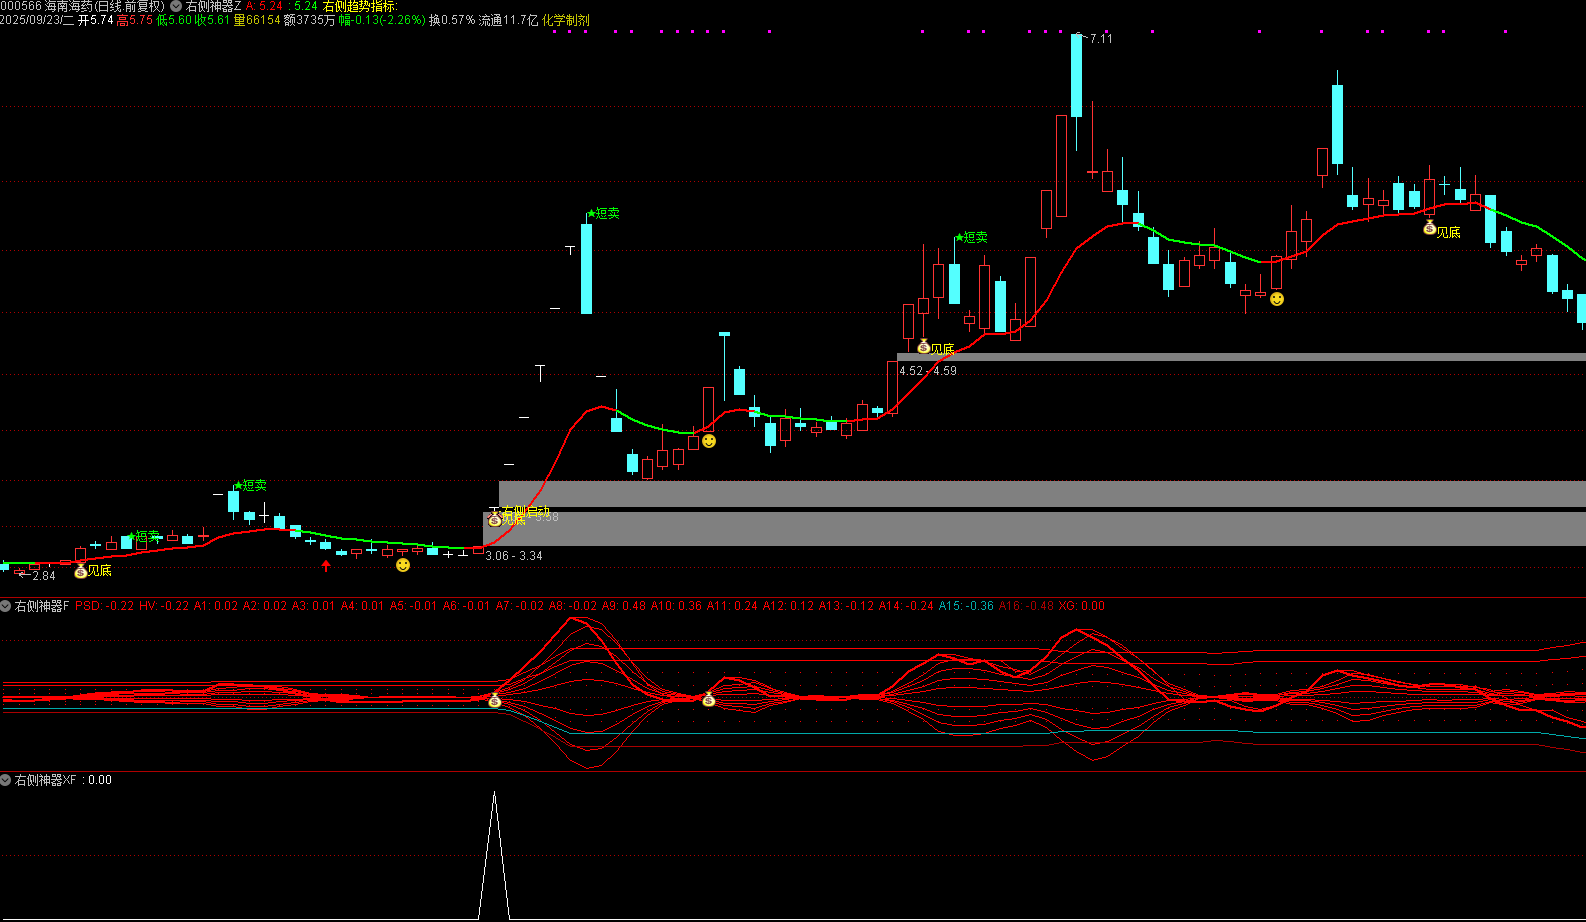Click the 2.84 low price label
This screenshot has height=922, width=1586.
[44, 576]
